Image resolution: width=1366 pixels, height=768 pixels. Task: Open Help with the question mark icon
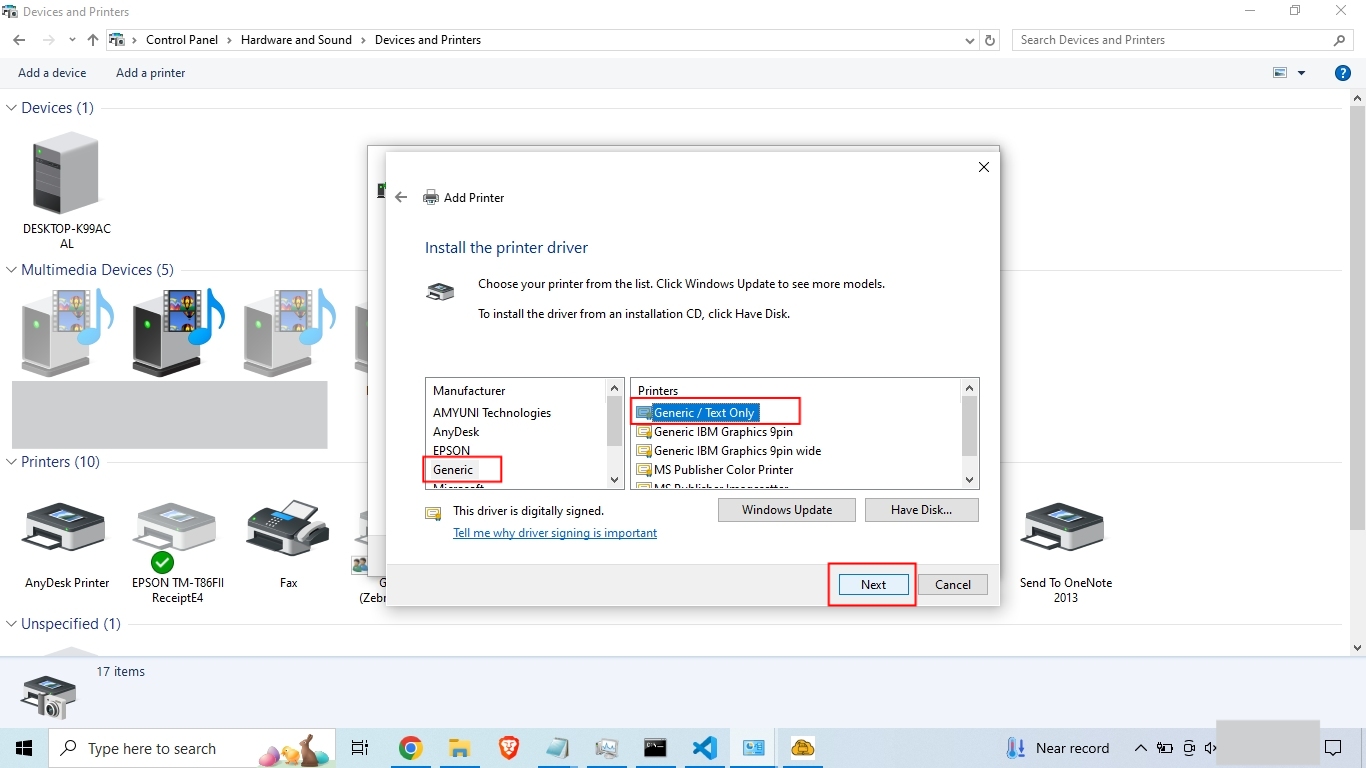click(1343, 73)
